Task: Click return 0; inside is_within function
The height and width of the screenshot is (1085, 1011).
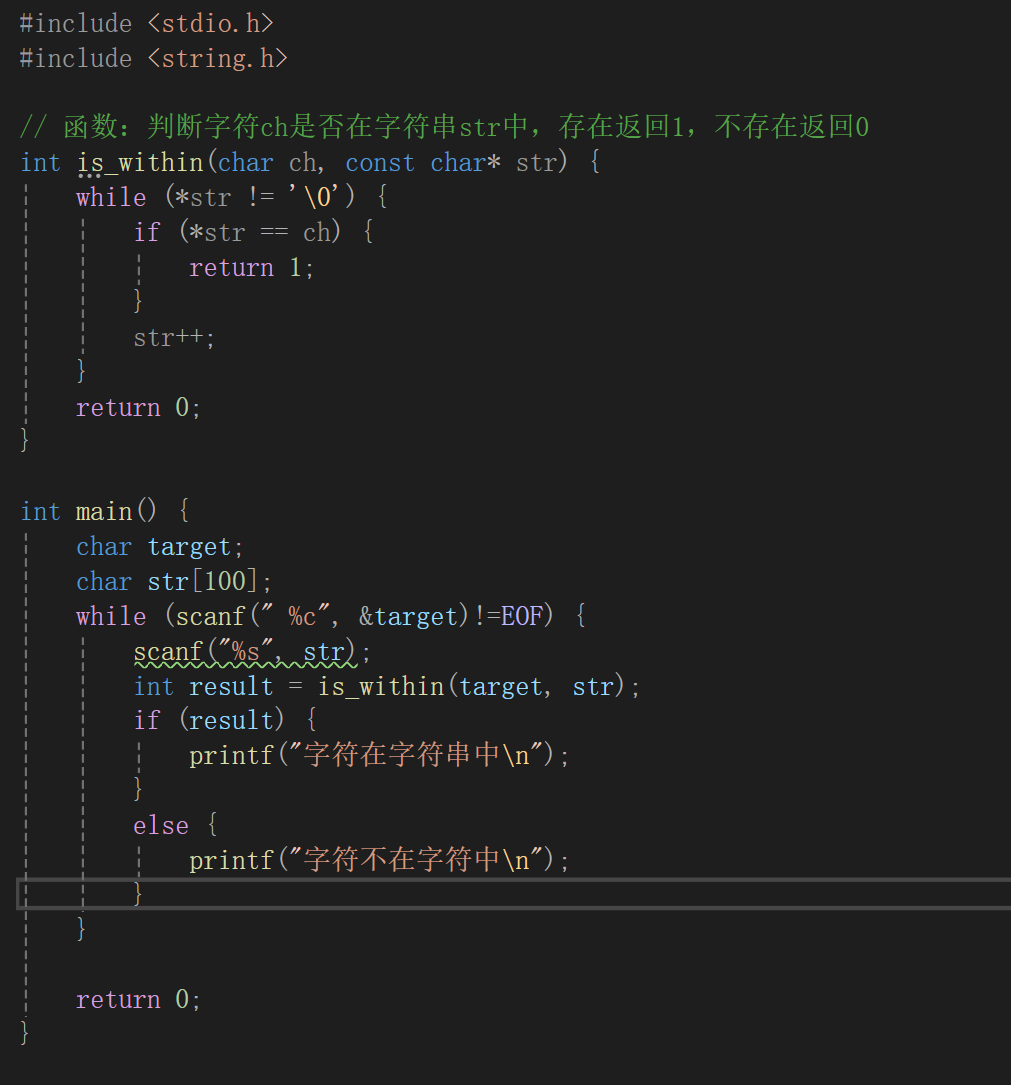Action: click(x=138, y=408)
